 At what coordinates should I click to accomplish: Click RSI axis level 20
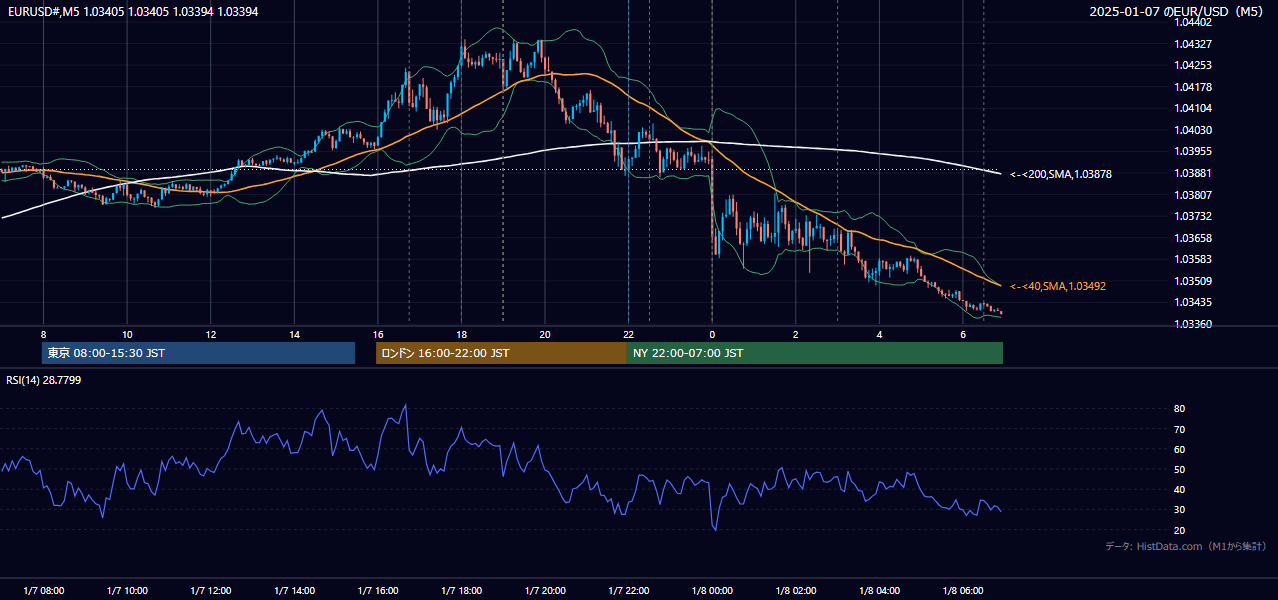pyautogui.click(x=1180, y=530)
